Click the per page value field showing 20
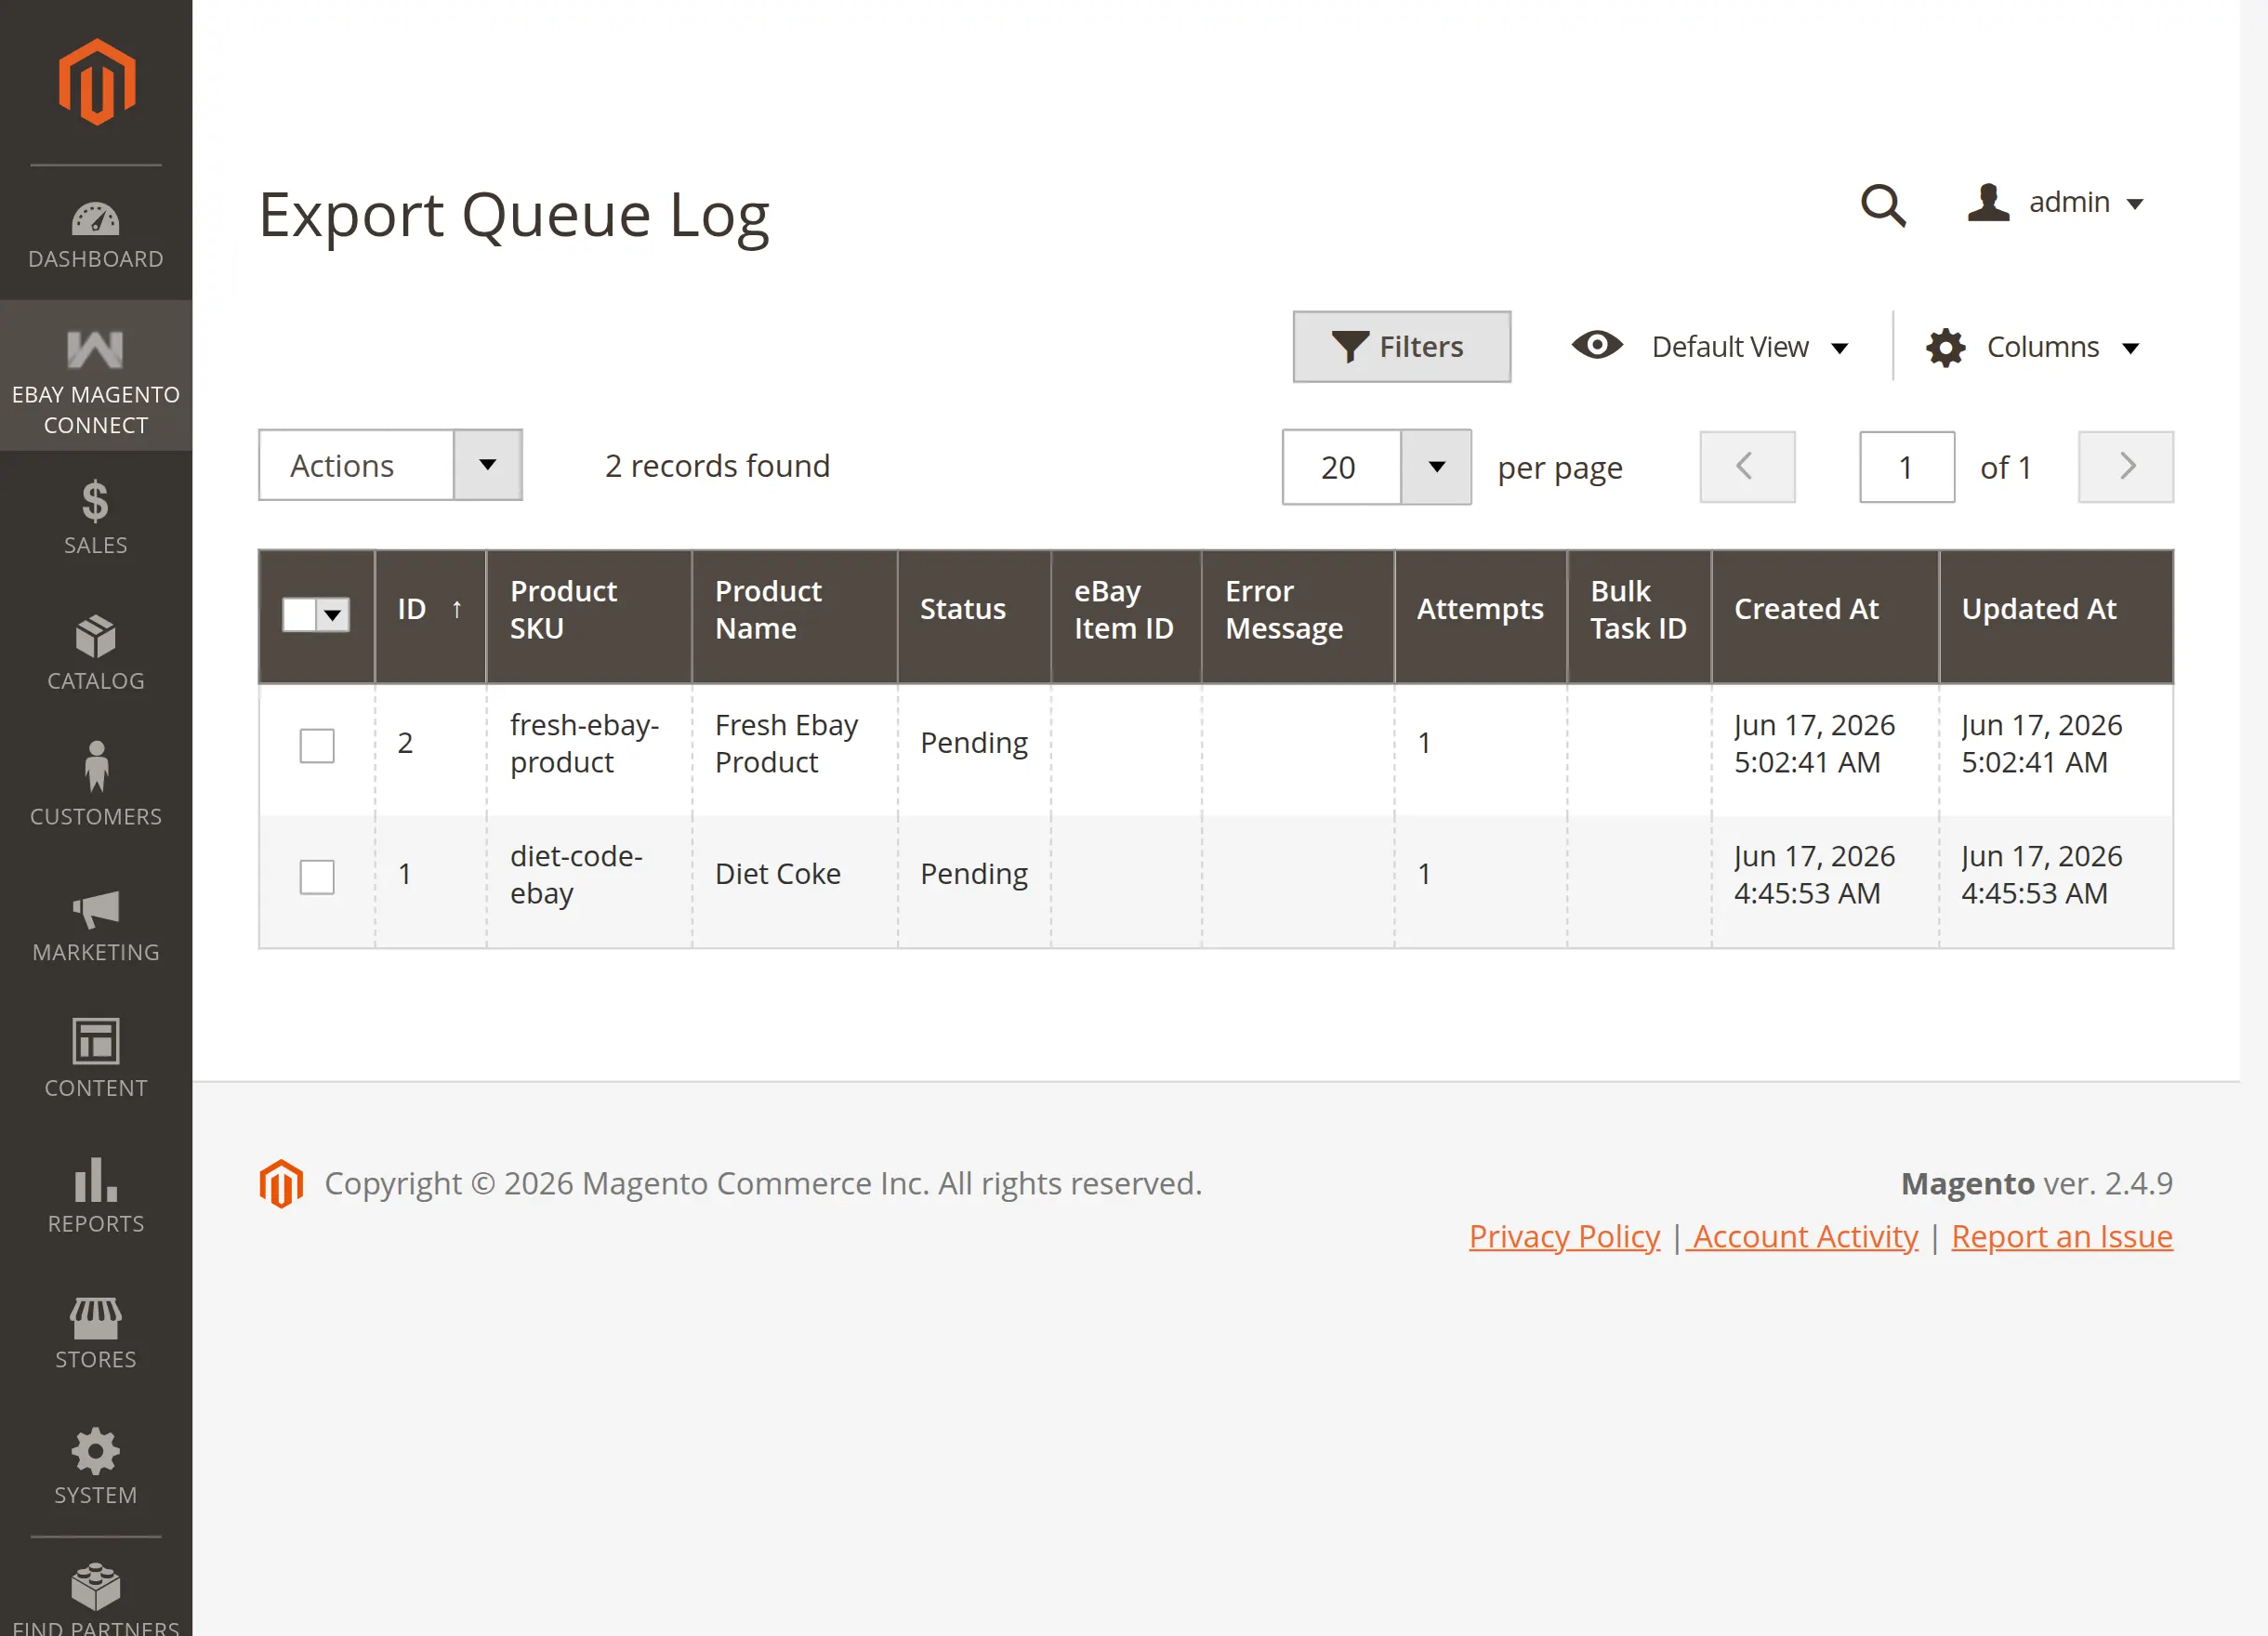The height and width of the screenshot is (1636, 2268). click(1341, 467)
